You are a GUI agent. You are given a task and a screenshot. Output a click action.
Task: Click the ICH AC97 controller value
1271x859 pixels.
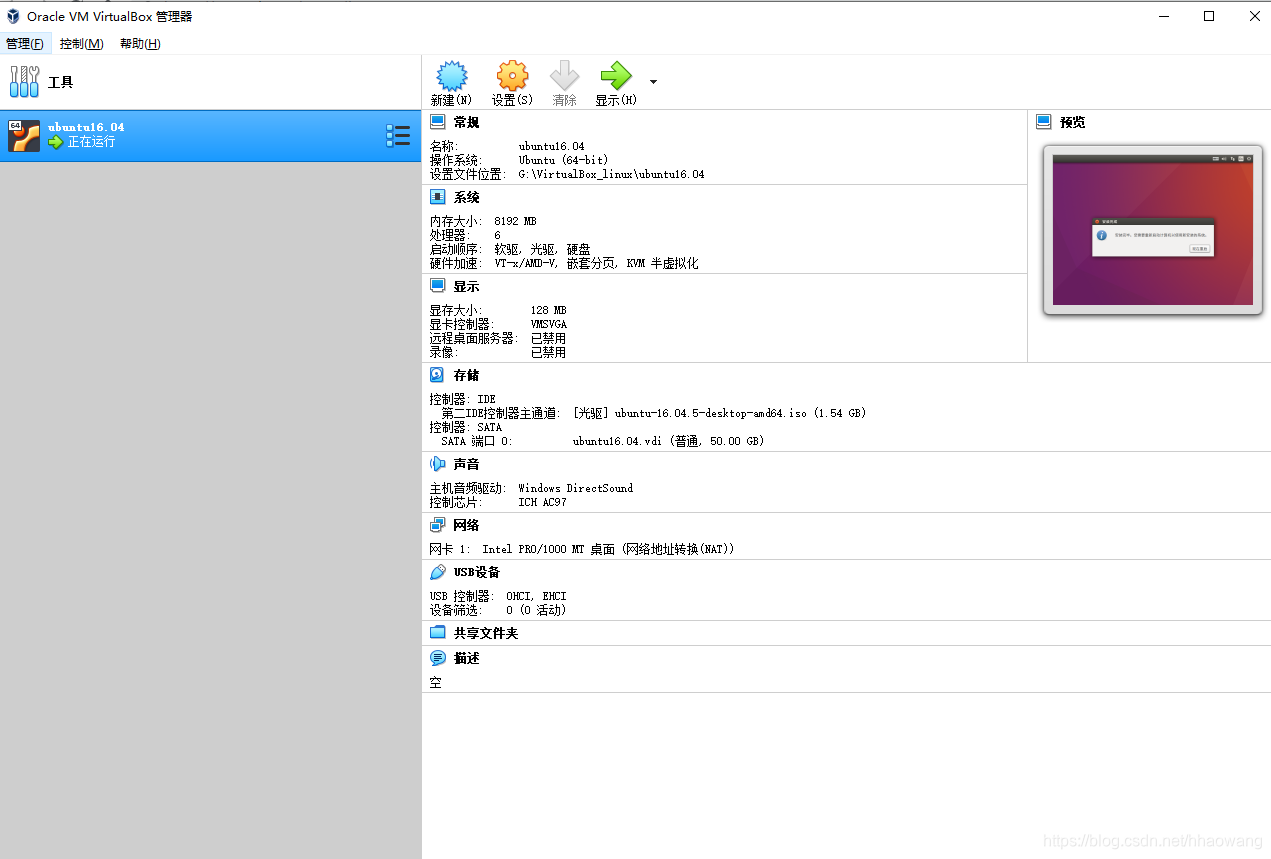click(542, 502)
